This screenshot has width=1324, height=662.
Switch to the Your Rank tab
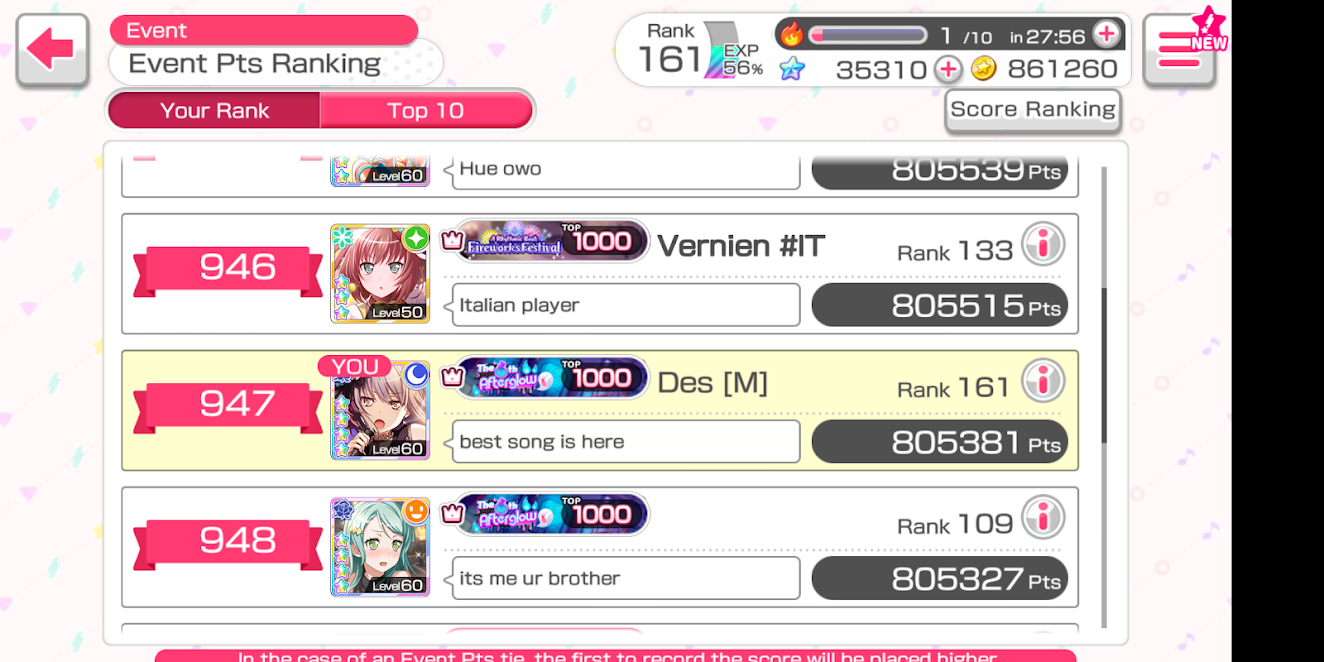(x=214, y=110)
